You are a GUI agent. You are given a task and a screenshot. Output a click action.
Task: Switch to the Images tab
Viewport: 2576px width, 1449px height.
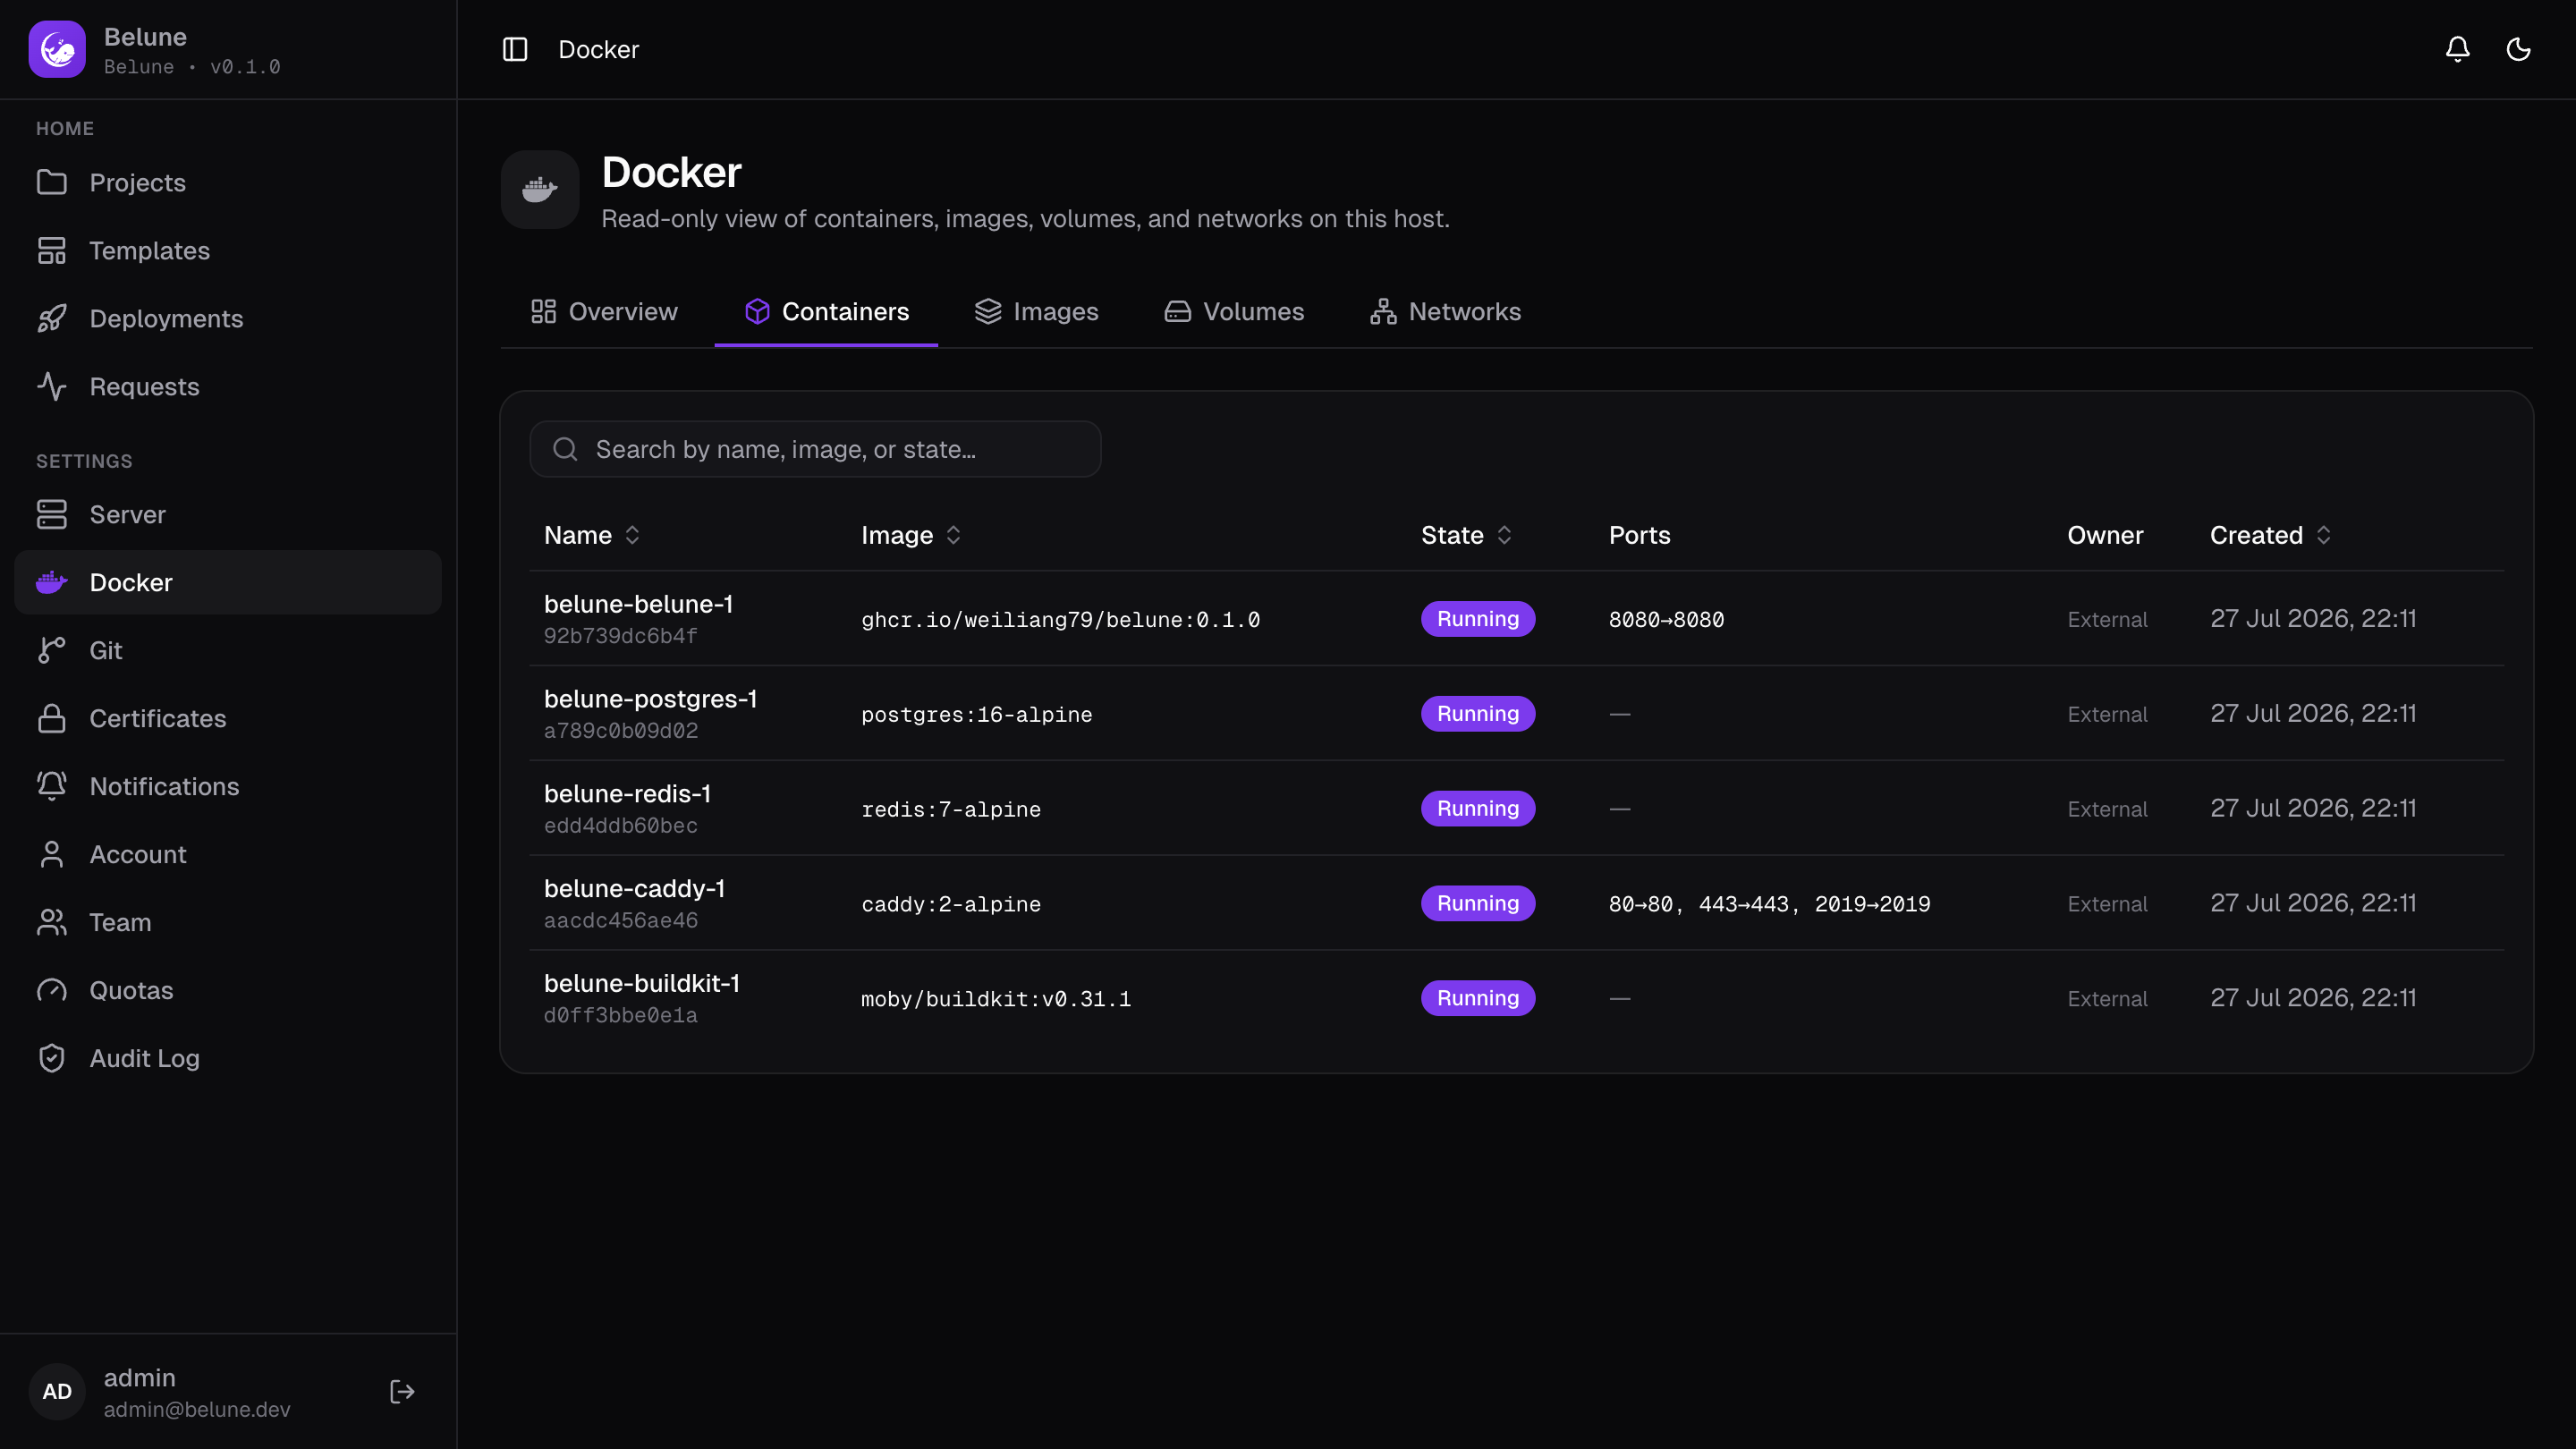pyautogui.click(x=1036, y=311)
